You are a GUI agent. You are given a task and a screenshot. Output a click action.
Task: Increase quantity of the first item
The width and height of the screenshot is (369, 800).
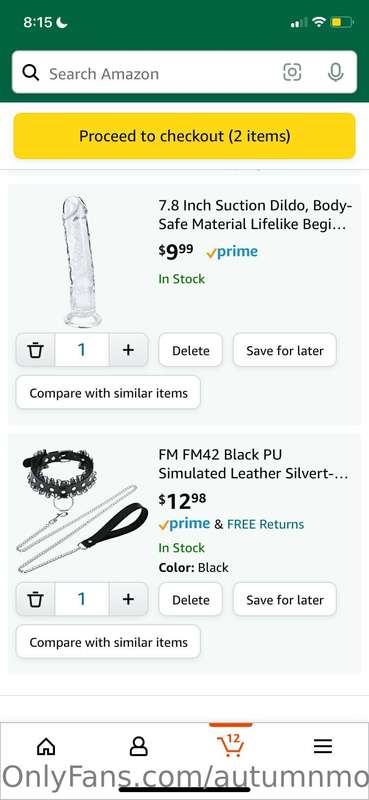[128, 350]
